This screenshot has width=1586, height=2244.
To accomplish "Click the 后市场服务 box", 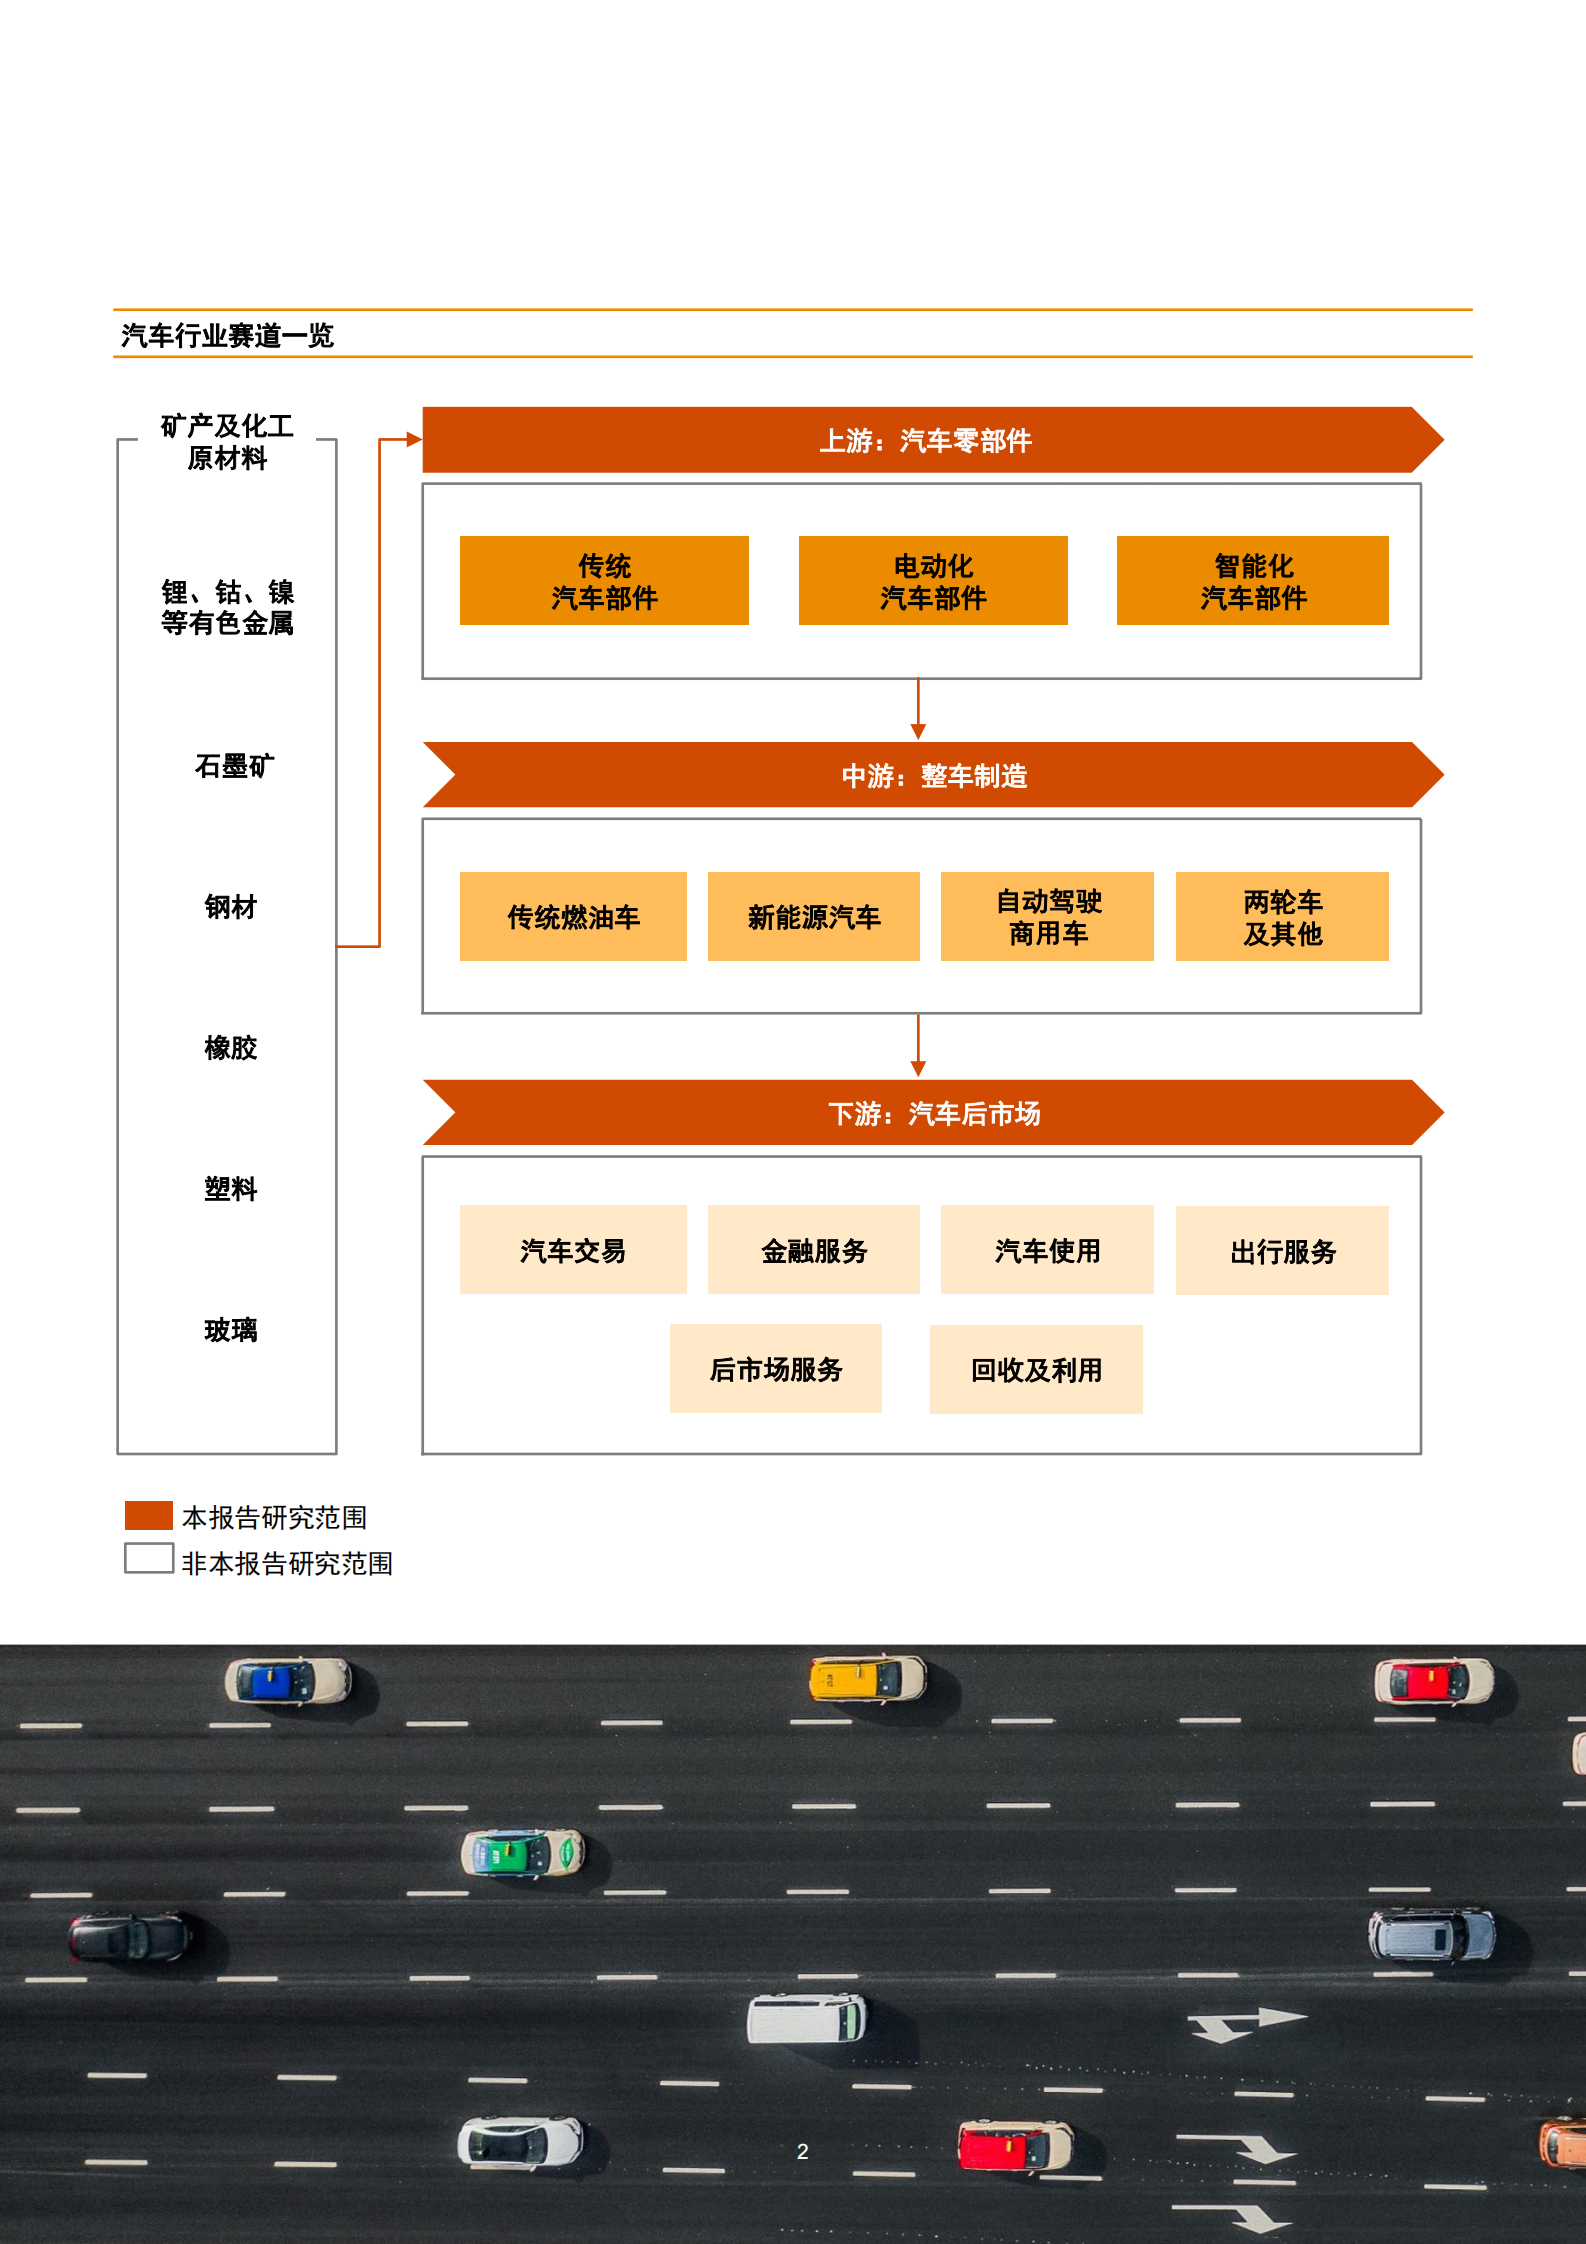I will (776, 1369).
